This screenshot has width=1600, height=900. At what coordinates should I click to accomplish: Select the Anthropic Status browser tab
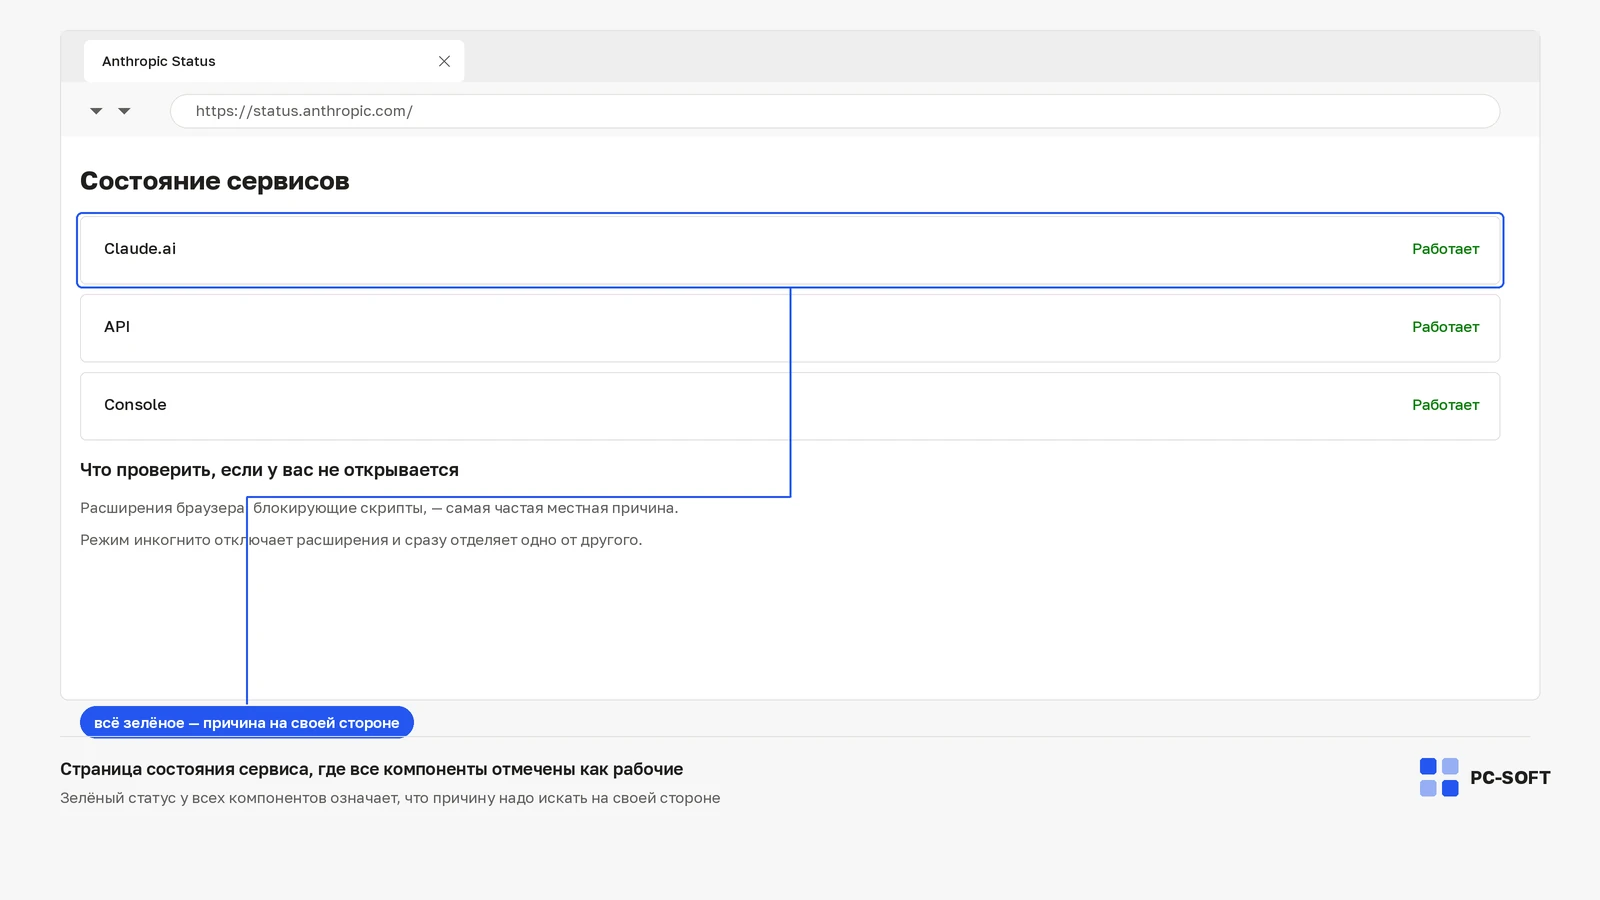pyautogui.click(x=273, y=61)
